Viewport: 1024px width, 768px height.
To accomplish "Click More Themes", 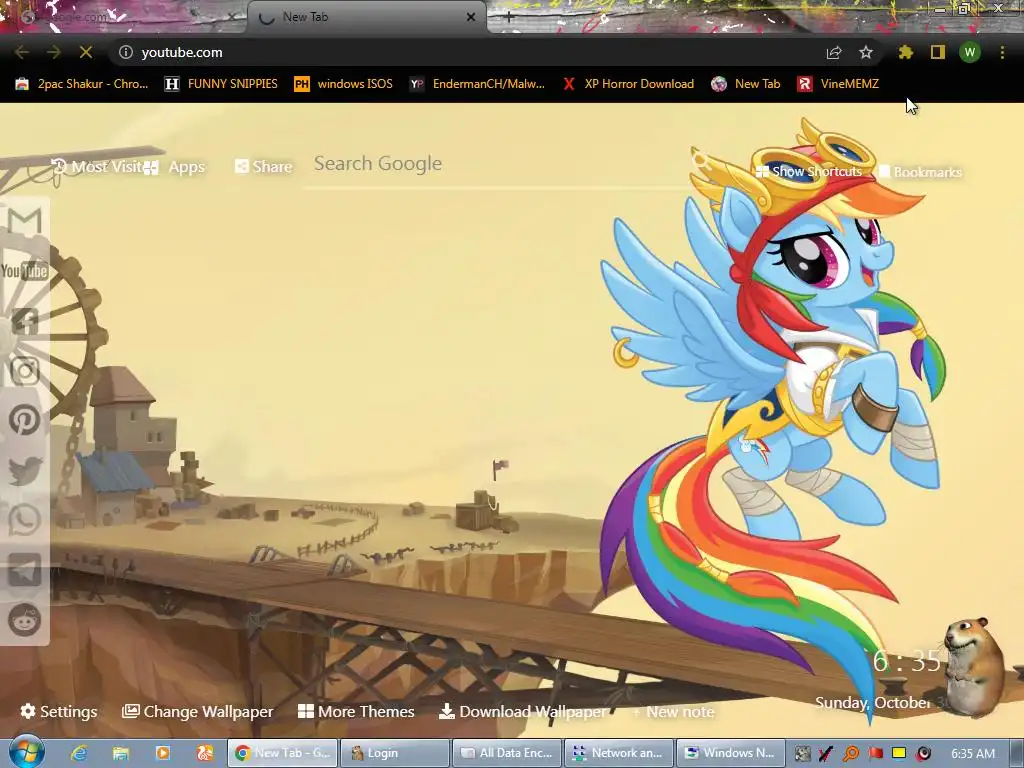I will click(356, 711).
